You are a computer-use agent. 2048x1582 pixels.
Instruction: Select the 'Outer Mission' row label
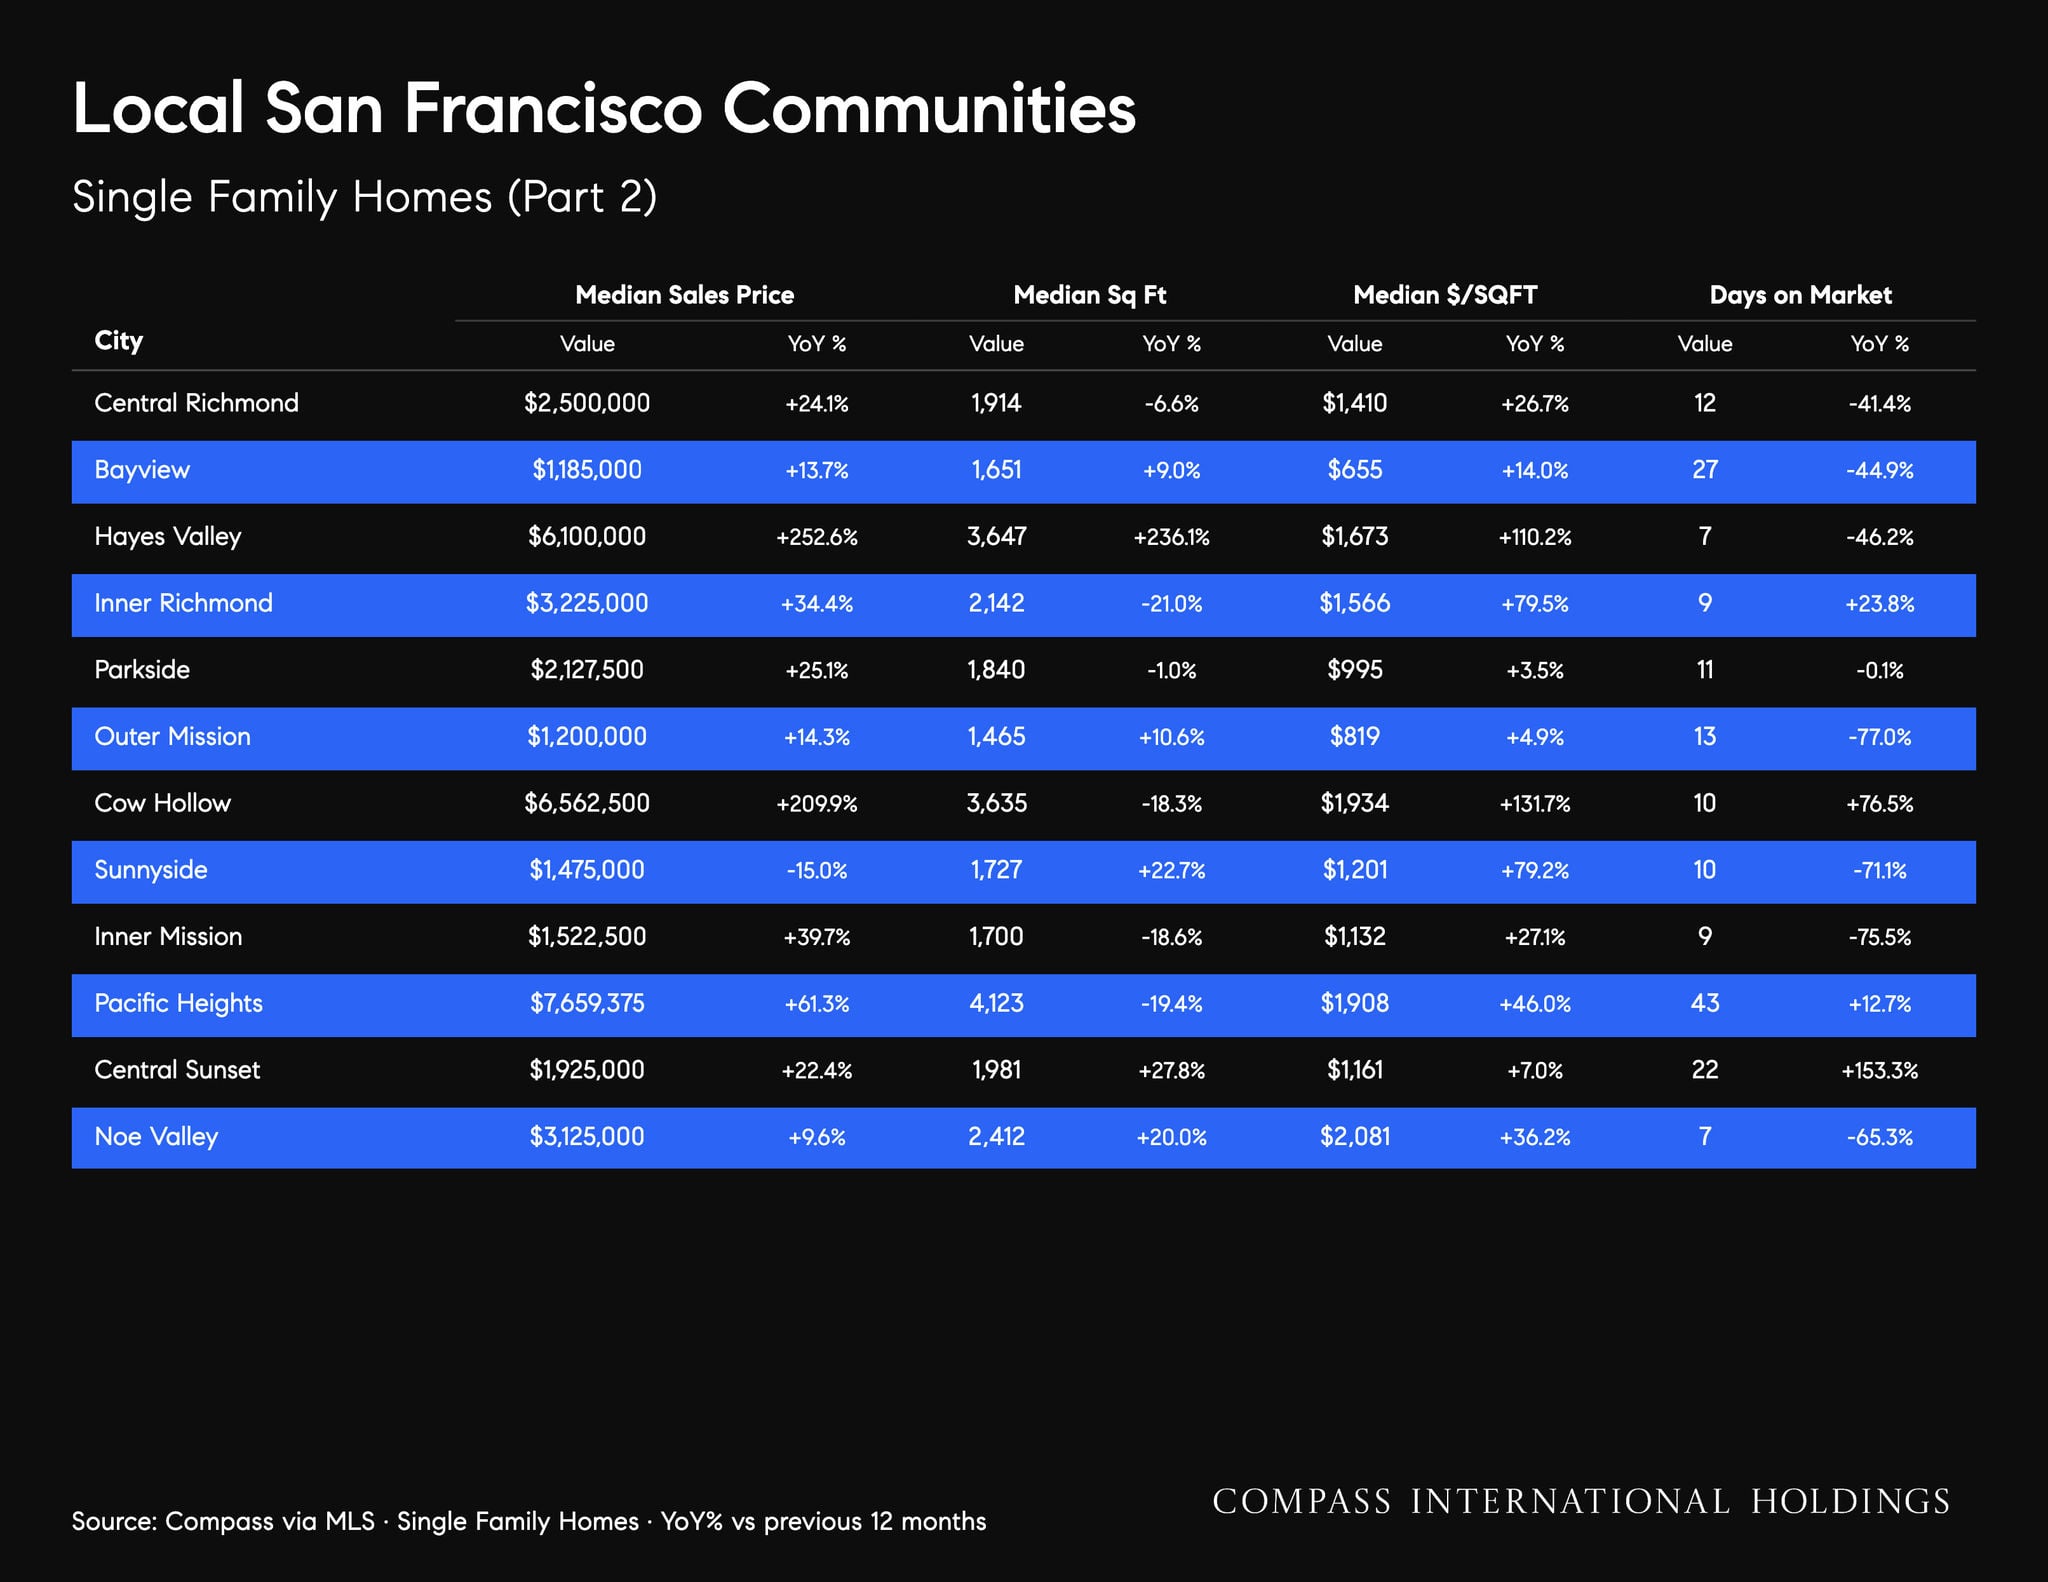(x=172, y=737)
